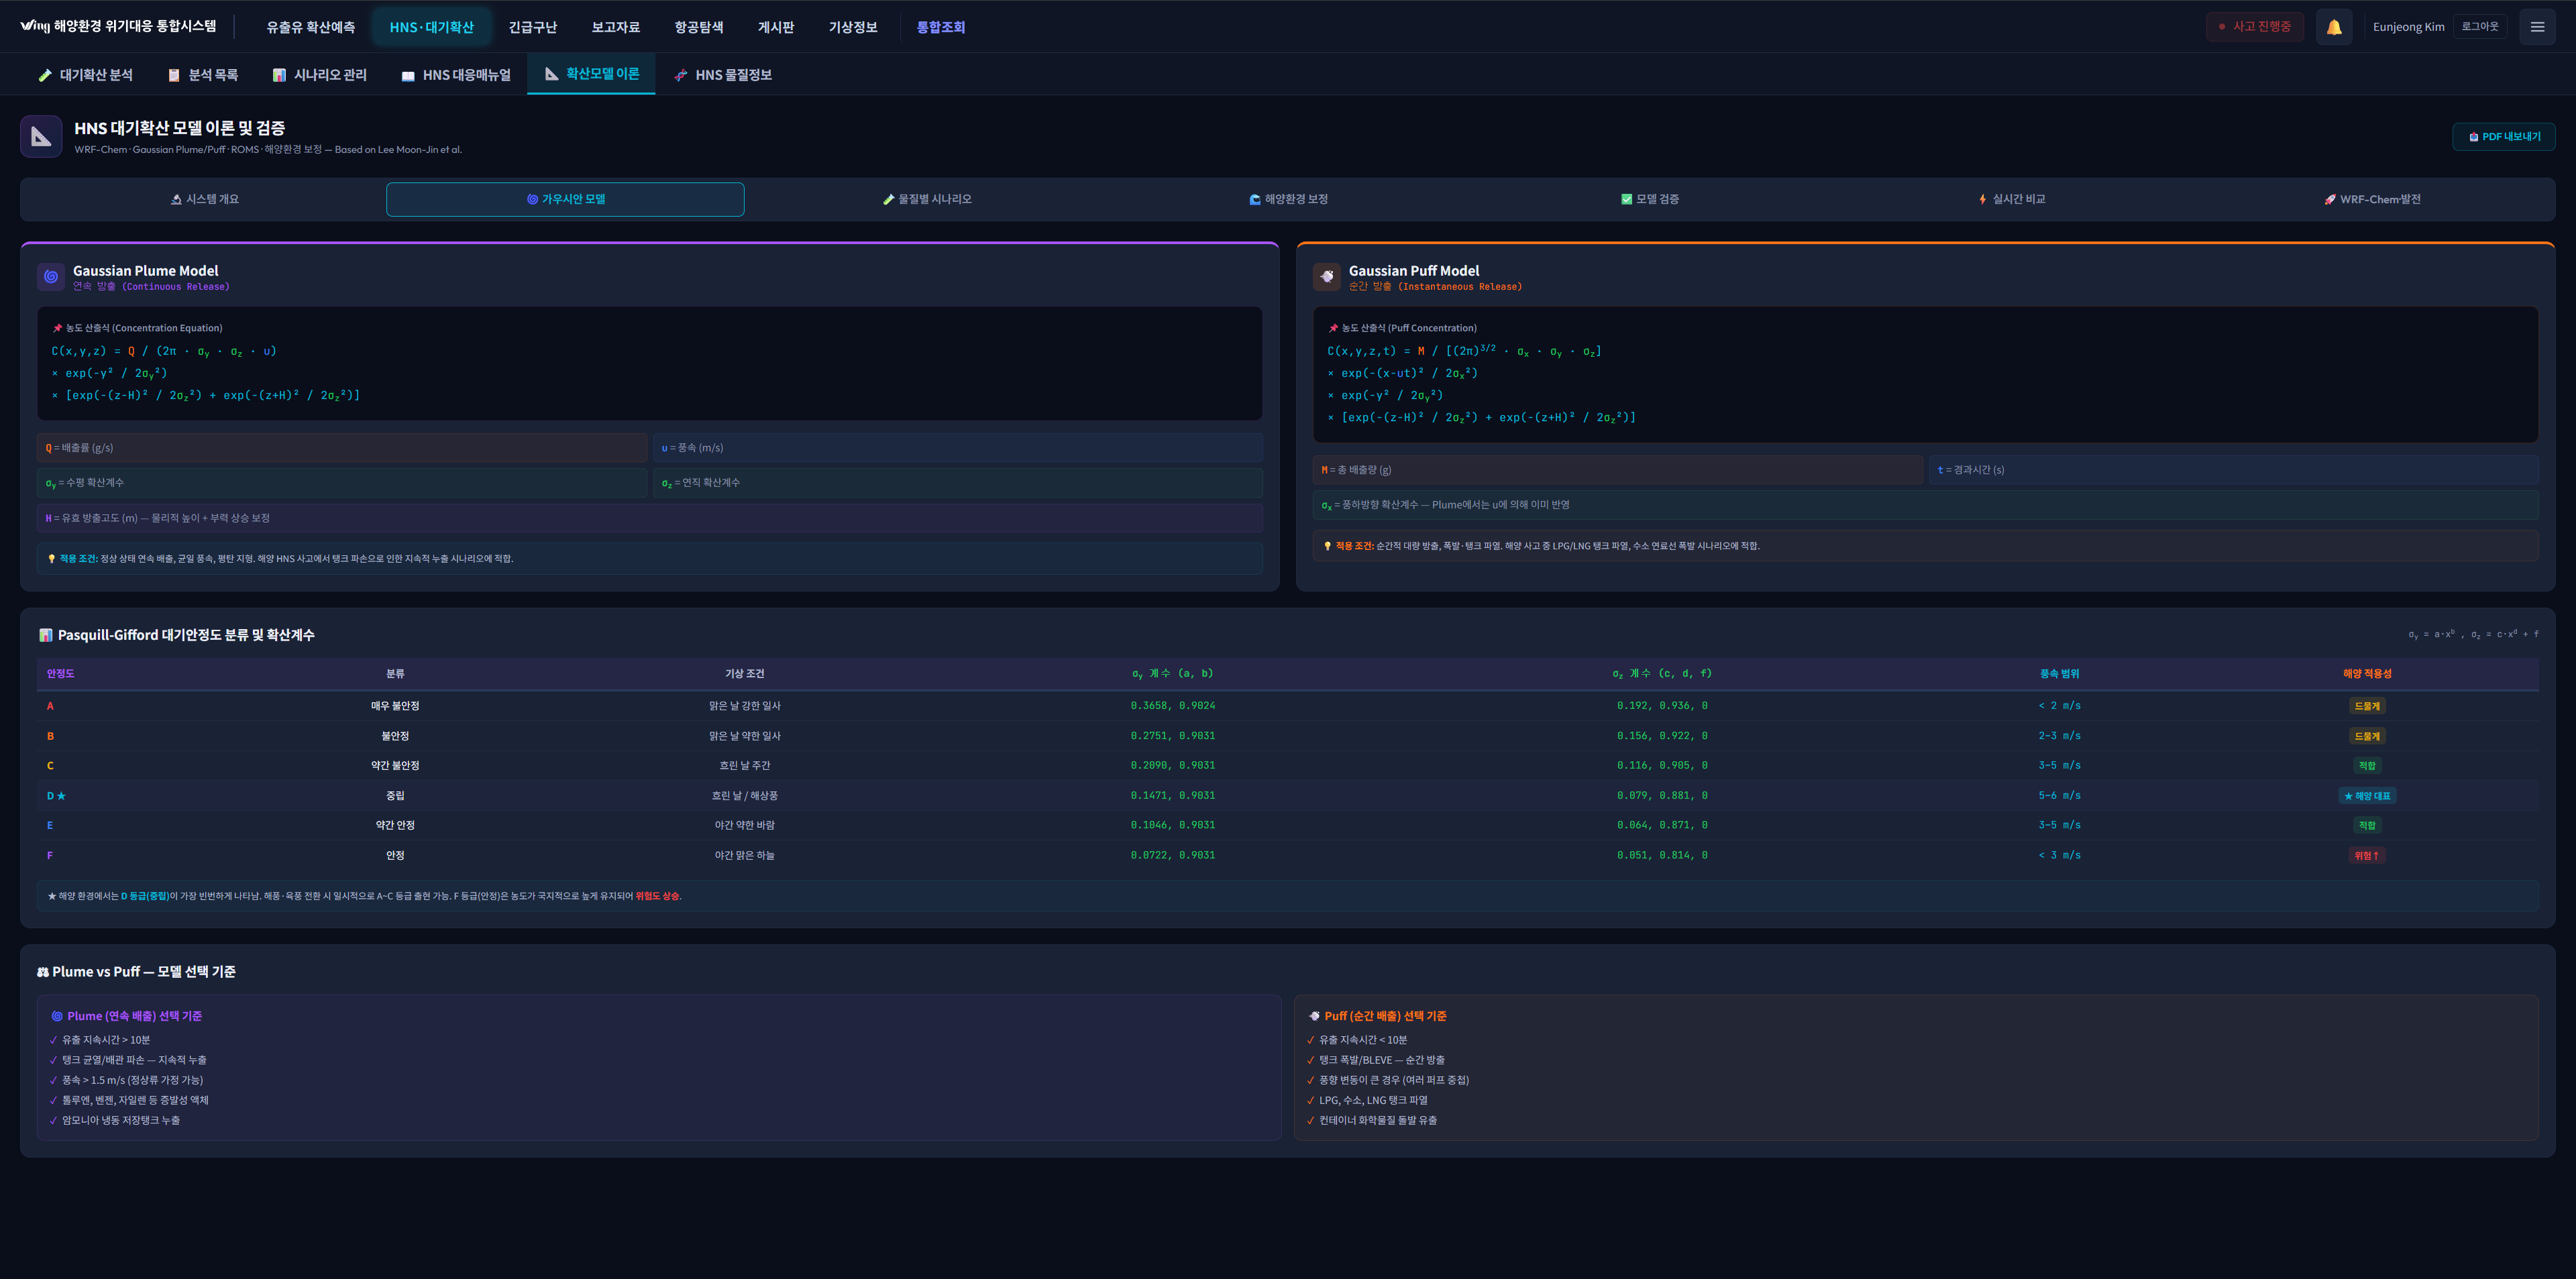Switch to 모델 검증 tab
The width and height of the screenshot is (2576, 1279).
(x=1649, y=199)
